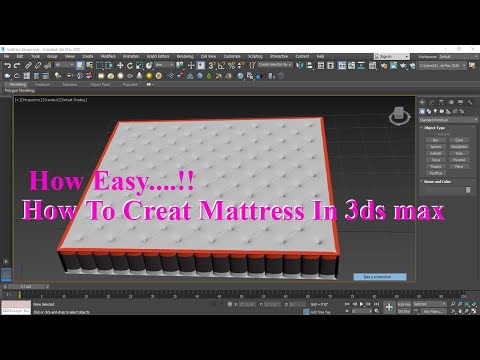Click the Redo arrow icon
This screenshot has height=360, width=480.
click(x=17, y=66)
